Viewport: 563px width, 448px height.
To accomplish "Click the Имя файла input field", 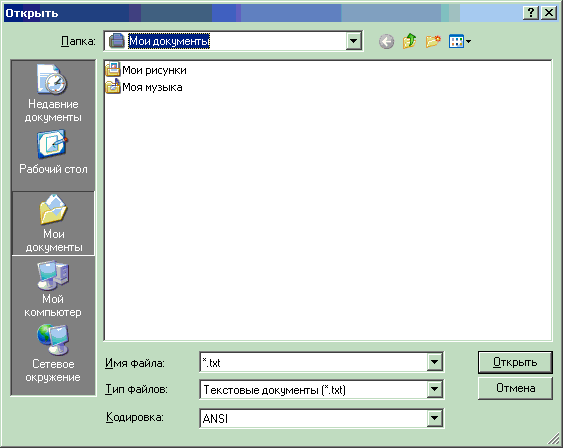I will coord(313,362).
